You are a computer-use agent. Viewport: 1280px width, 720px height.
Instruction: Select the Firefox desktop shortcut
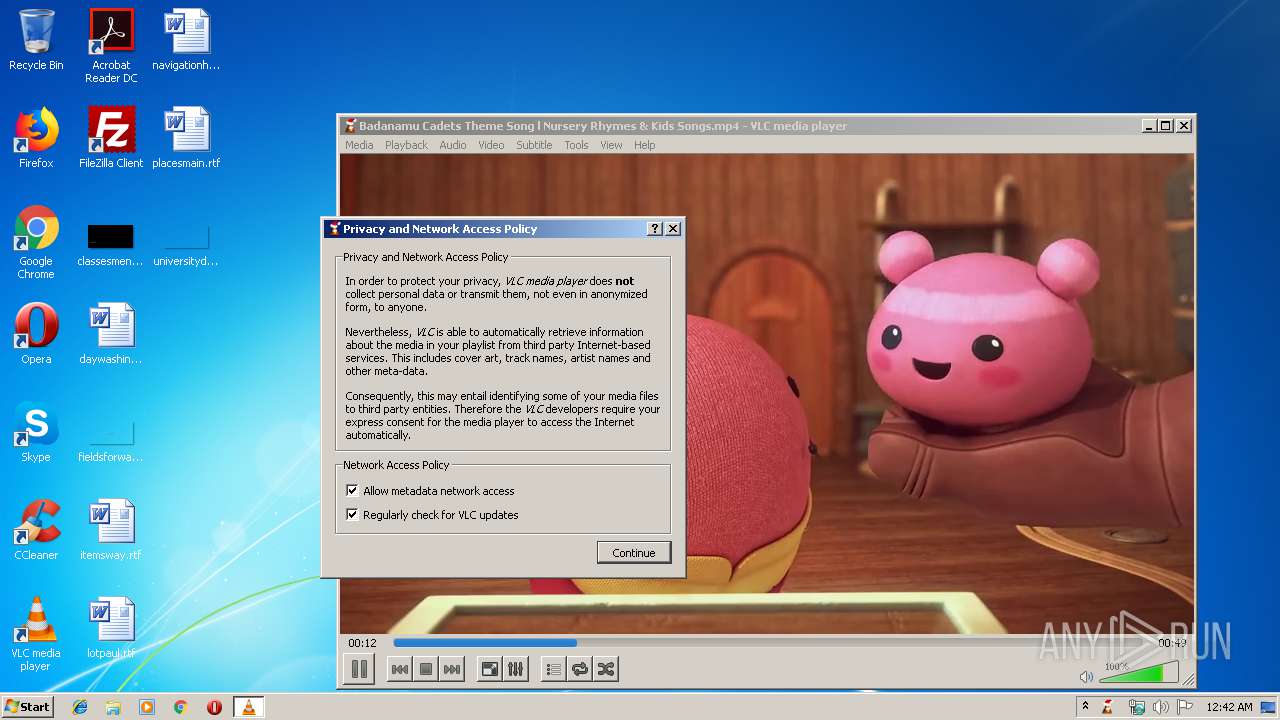click(x=36, y=138)
